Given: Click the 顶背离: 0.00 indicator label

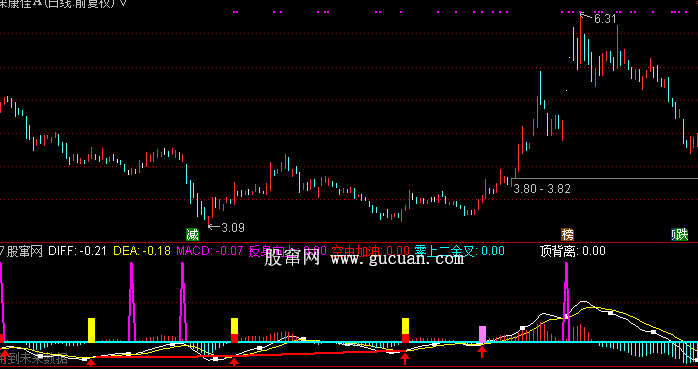Looking at the screenshot, I should pos(572,251).
